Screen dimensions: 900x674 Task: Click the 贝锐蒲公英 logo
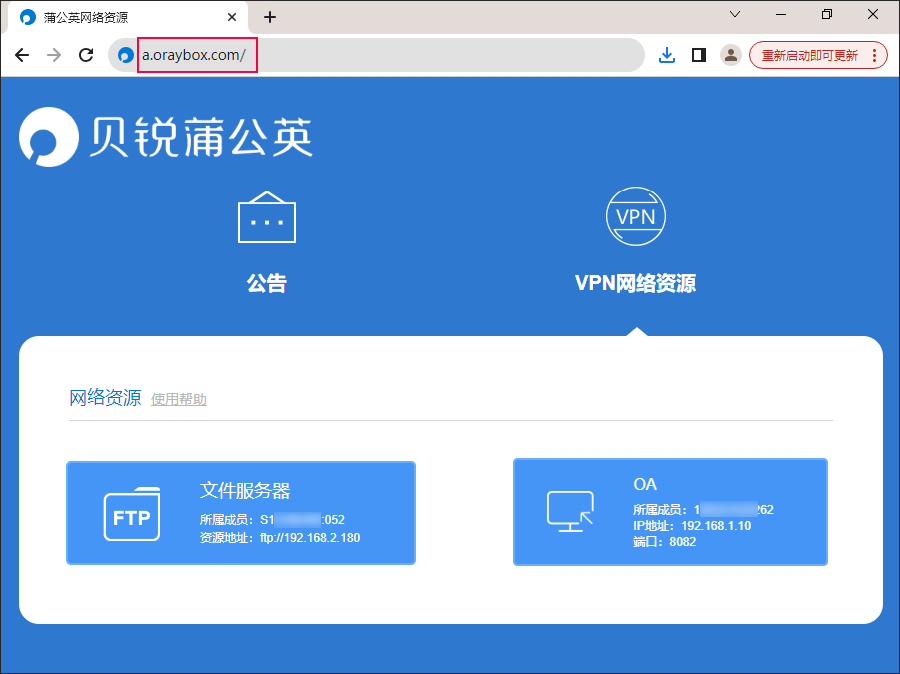coord(166,137)
